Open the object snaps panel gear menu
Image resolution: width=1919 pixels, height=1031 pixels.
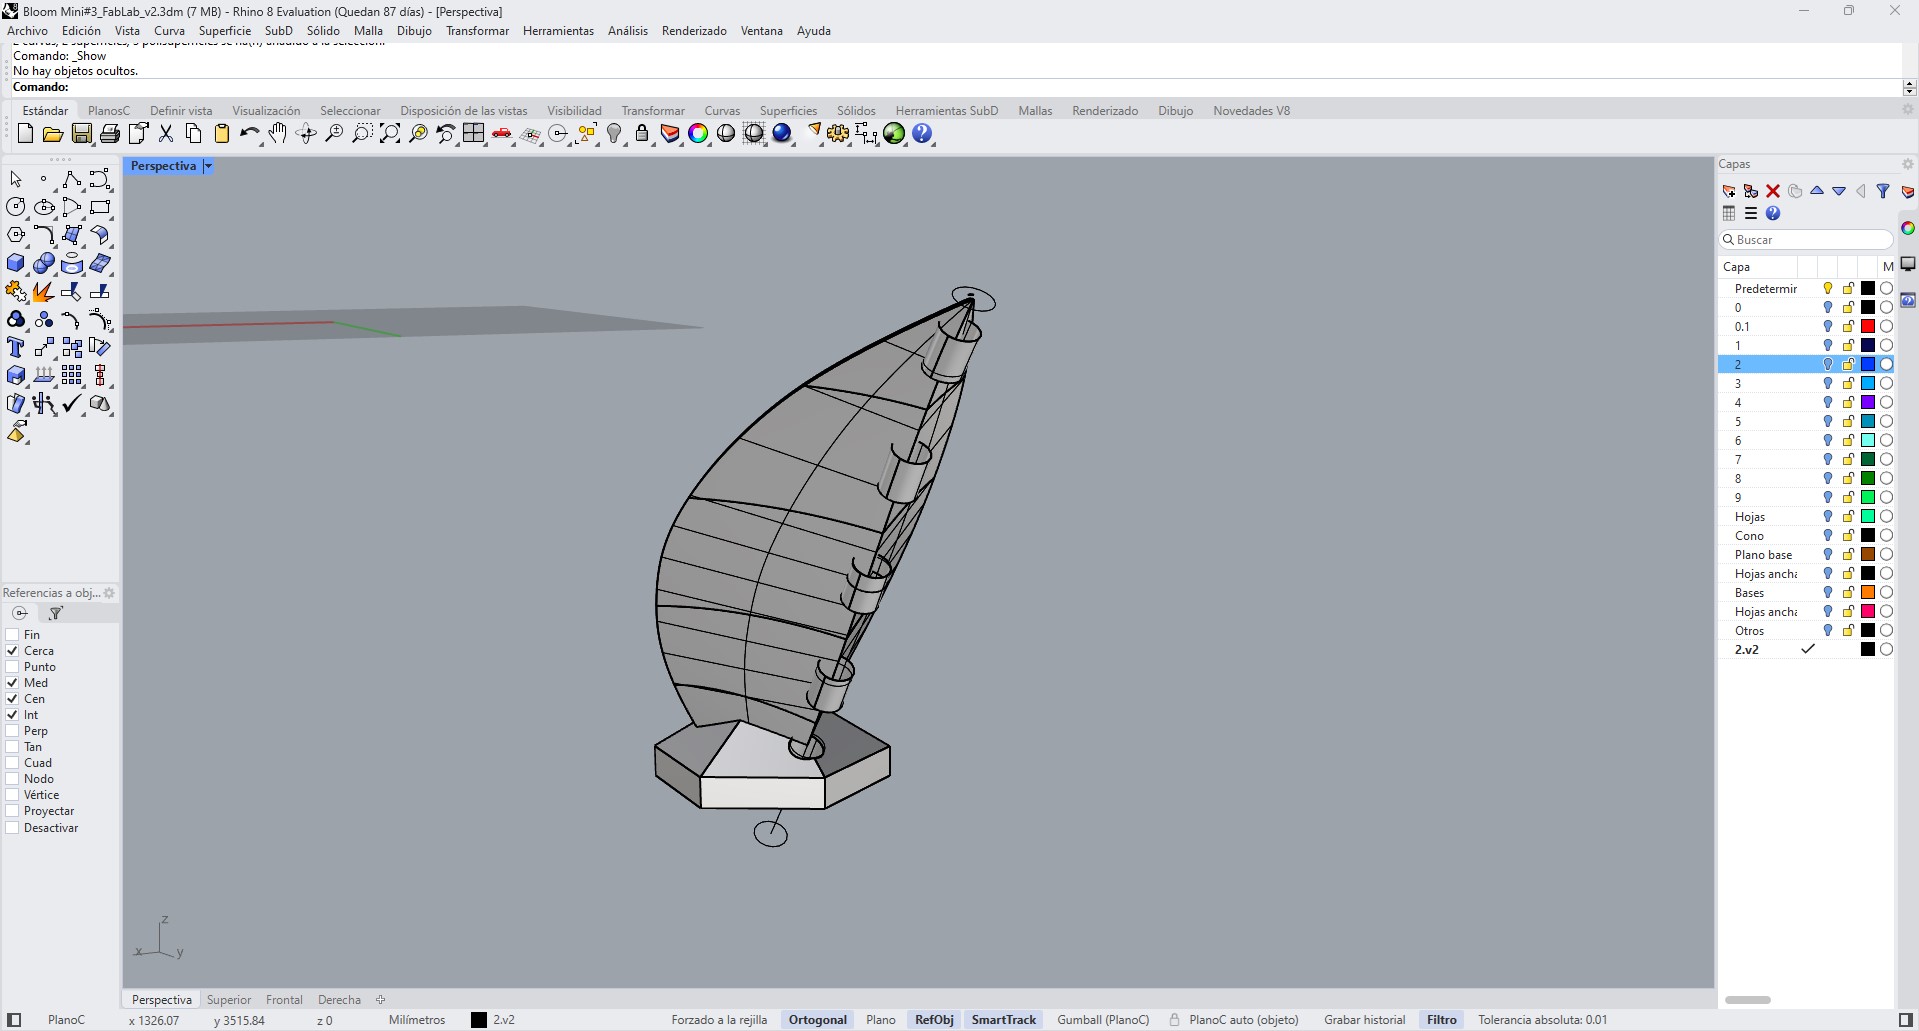point(109,593)
